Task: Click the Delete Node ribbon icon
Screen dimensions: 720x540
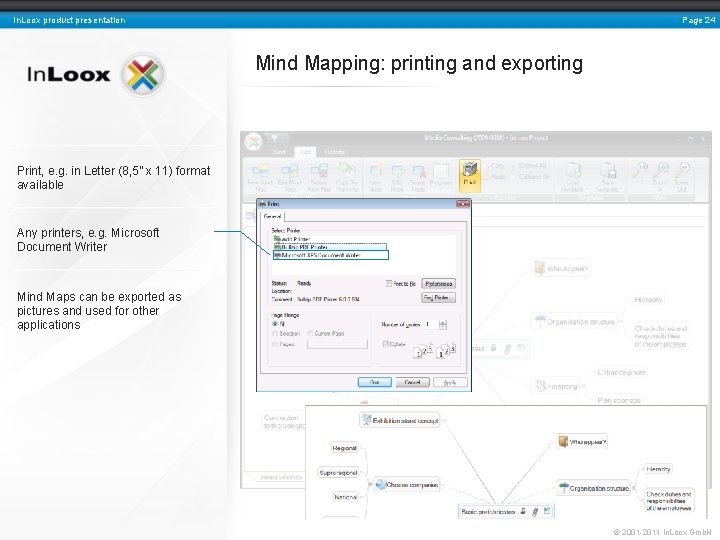Action: click(418, 177)
